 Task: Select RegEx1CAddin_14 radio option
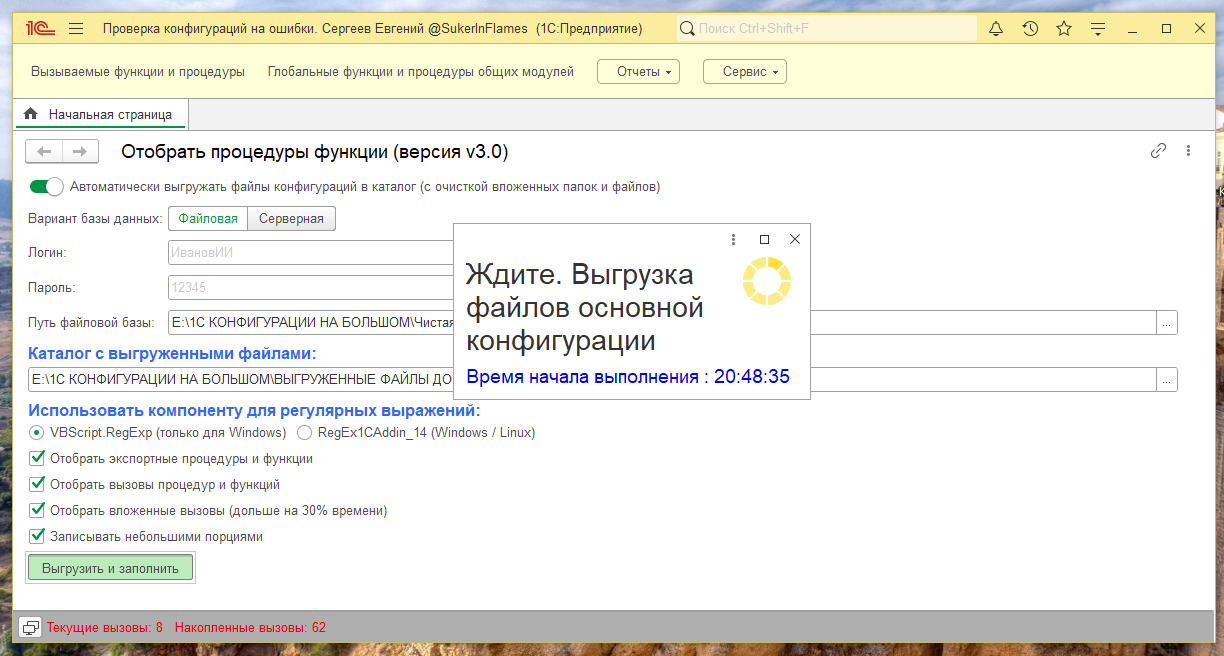pos(304,432)
